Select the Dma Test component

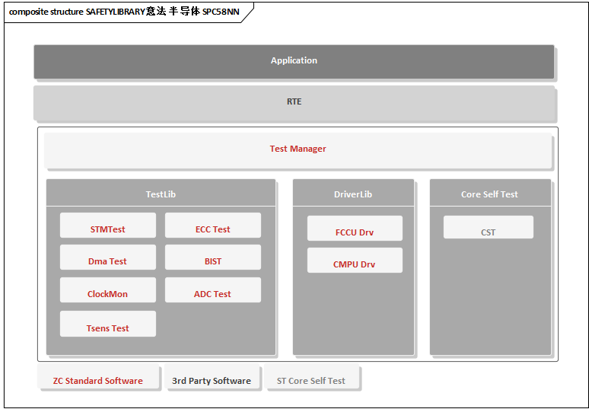(x=108, y=257)
